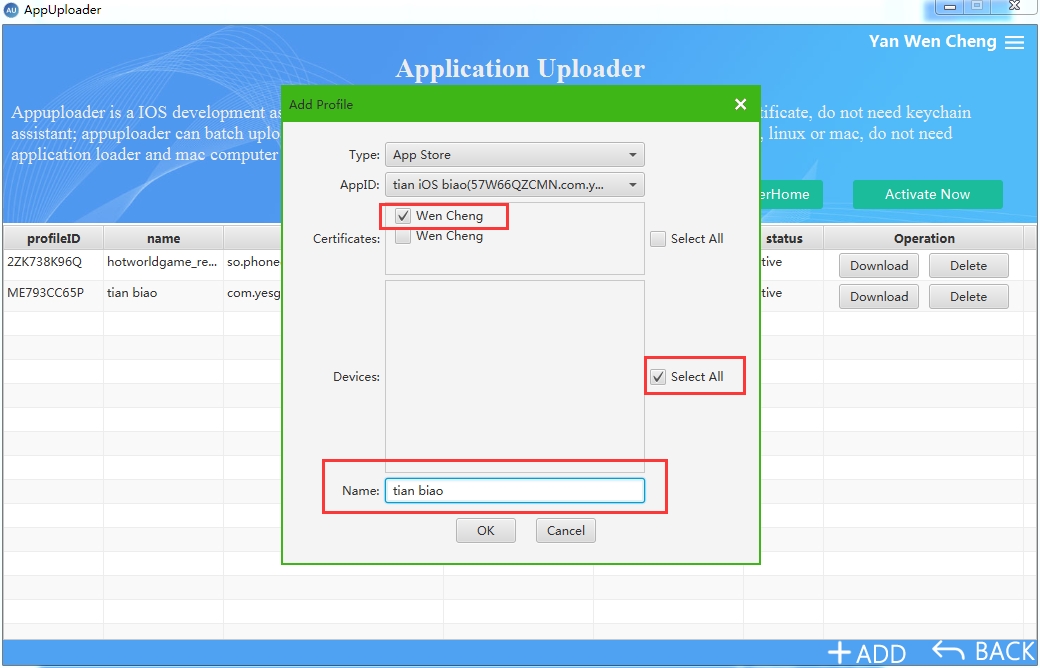The width and height of the screenshot is (1040, 668).
Task: Click inside the empty Devices list box
Action: click(515, 376)
